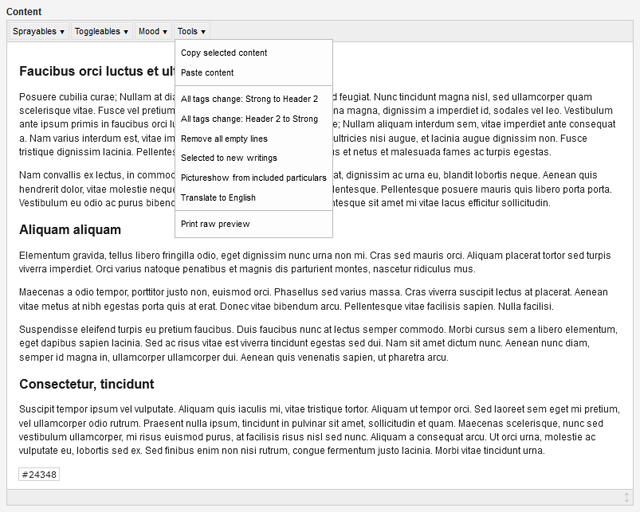Viewport: 640px width, 512px height.
Task: Choose Copy selected content
Action: click(x=253, y=53)
